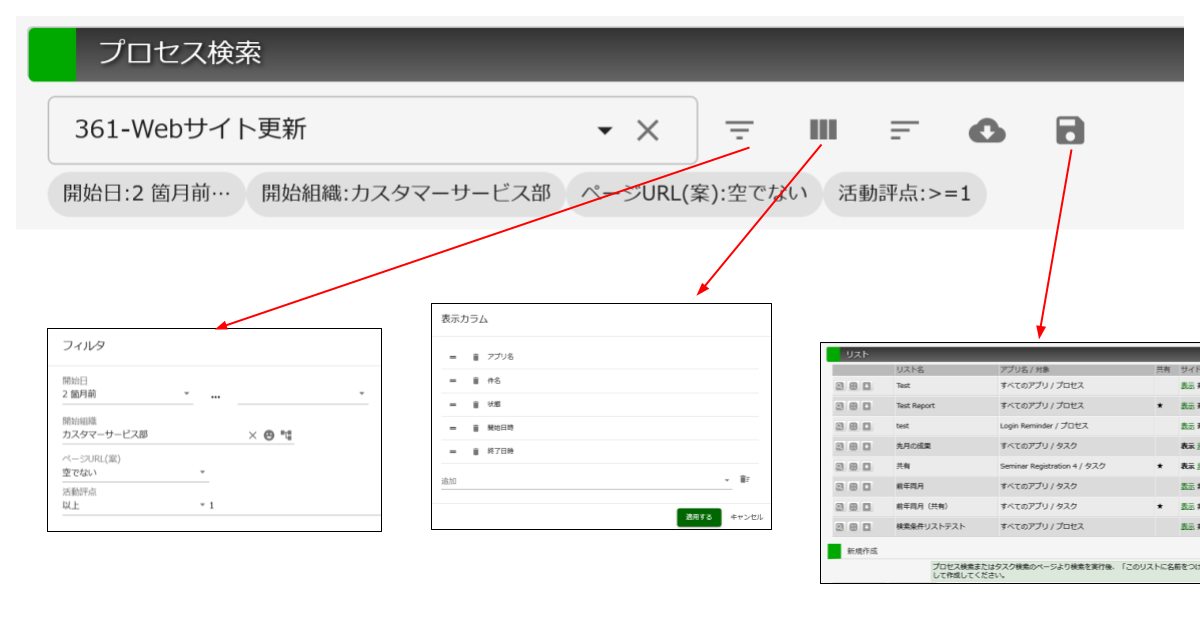Click 表示 link in the Test Report row
This screenshot has width=1200, height=630.
click(x=1187, y=406)
